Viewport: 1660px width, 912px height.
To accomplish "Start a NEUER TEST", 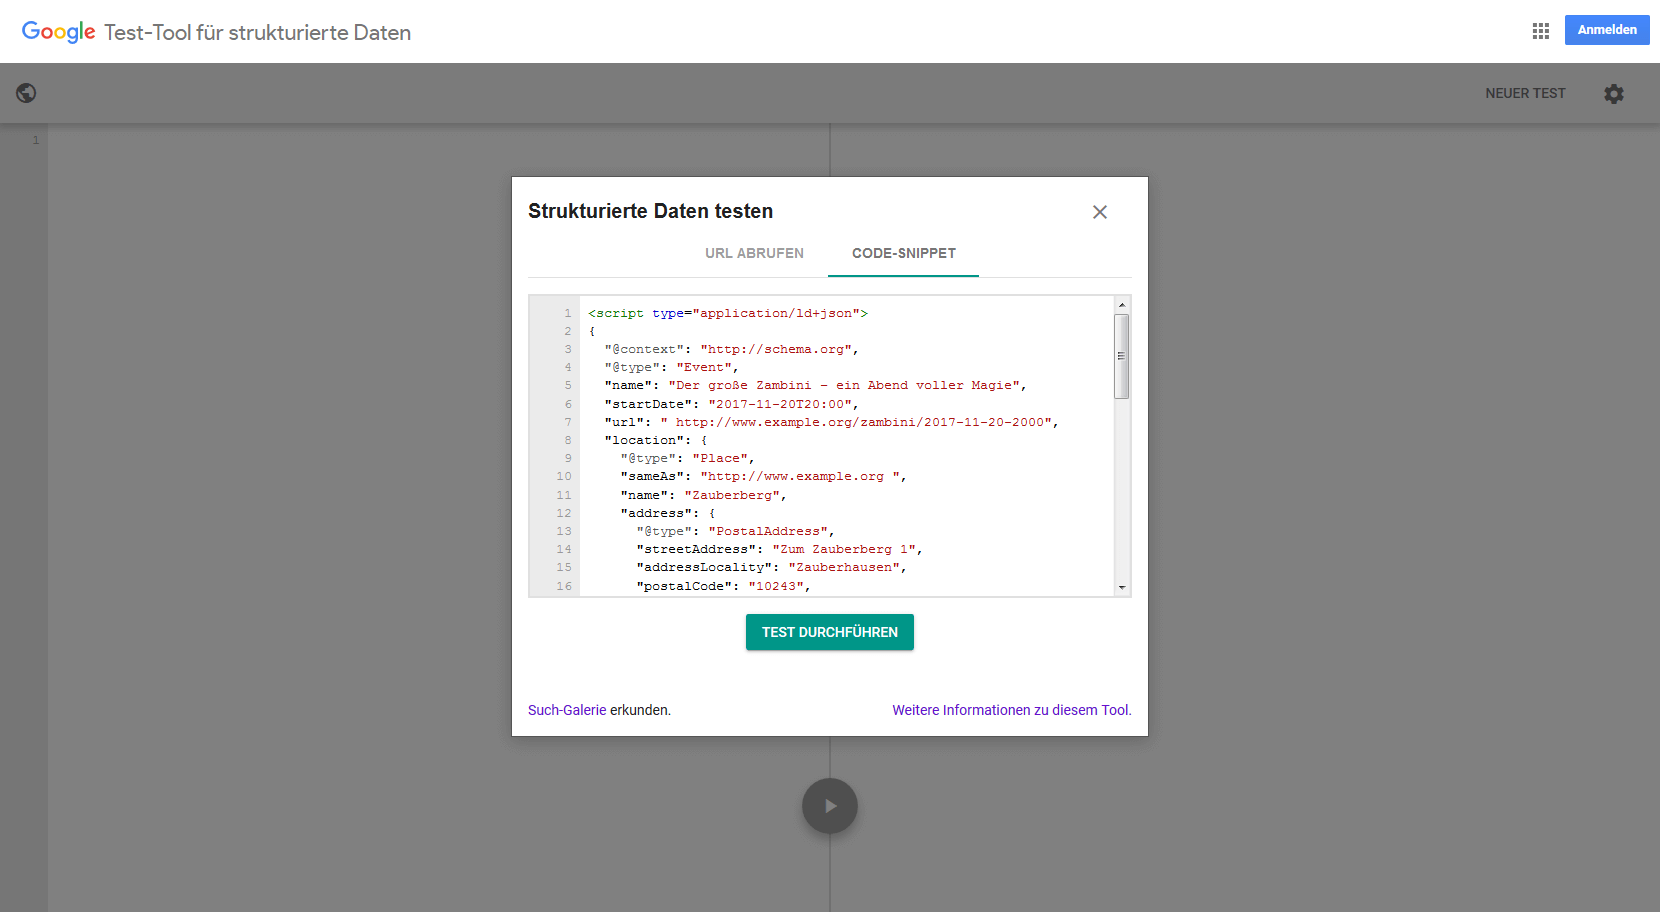I will (x=1525, y=93).
